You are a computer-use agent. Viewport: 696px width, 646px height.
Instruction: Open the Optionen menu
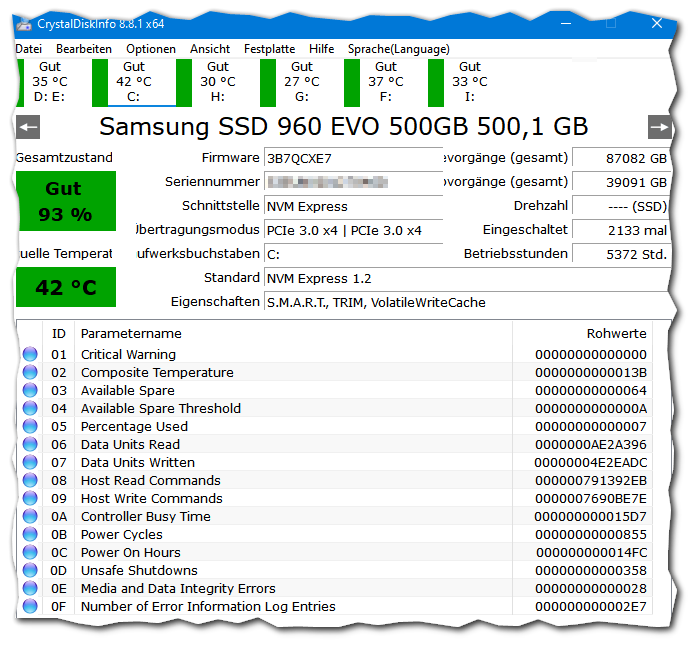[151, 49]
